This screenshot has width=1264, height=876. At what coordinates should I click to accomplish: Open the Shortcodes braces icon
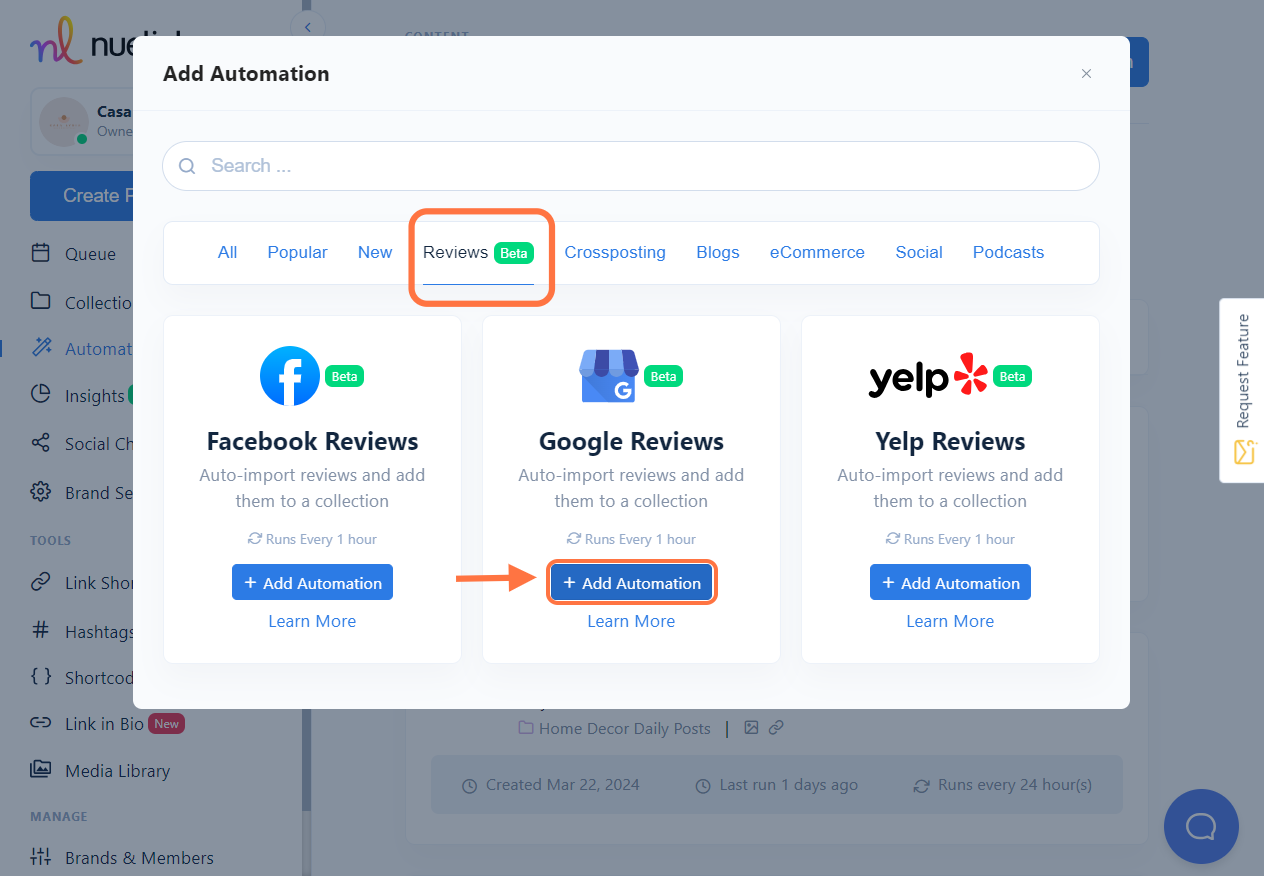click(40, 676)
